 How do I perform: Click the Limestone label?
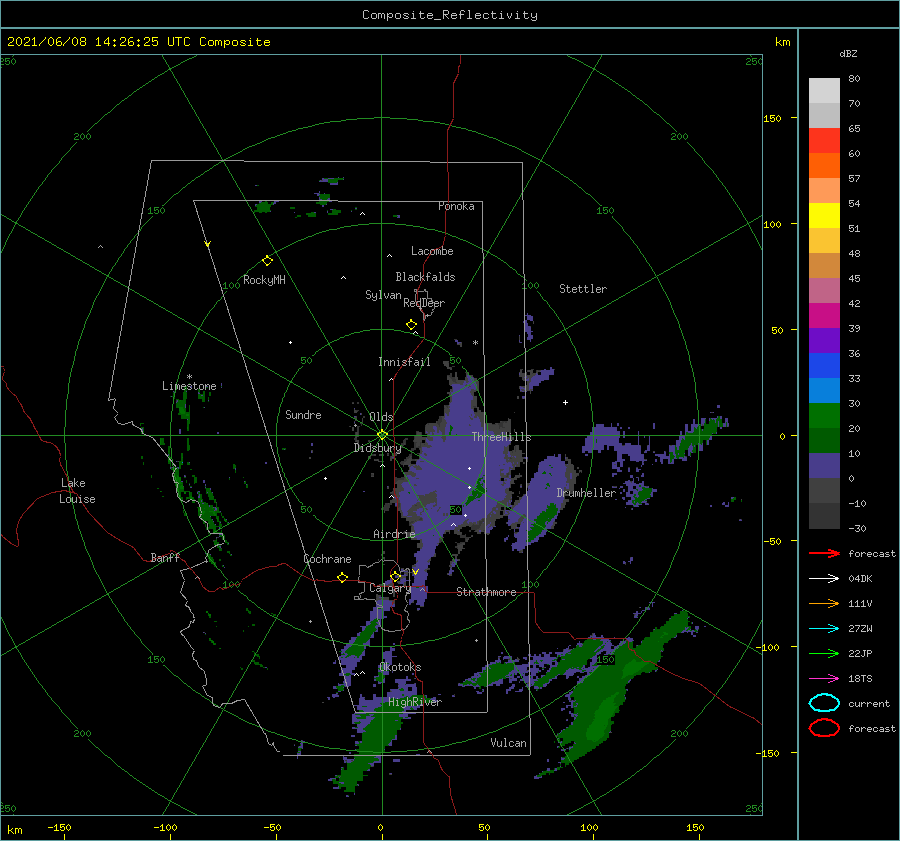point(189,386)
